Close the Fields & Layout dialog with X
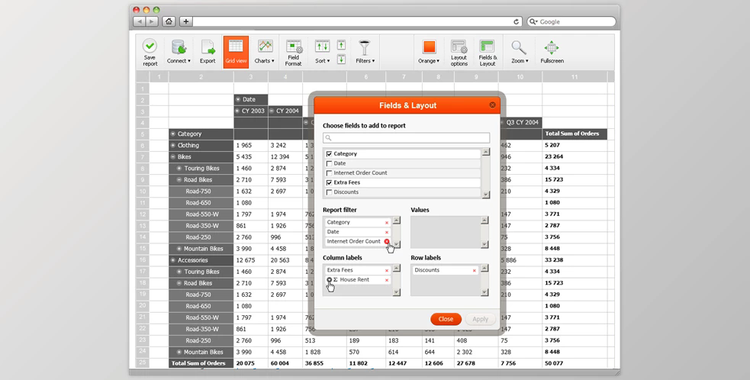 point(492,105)
